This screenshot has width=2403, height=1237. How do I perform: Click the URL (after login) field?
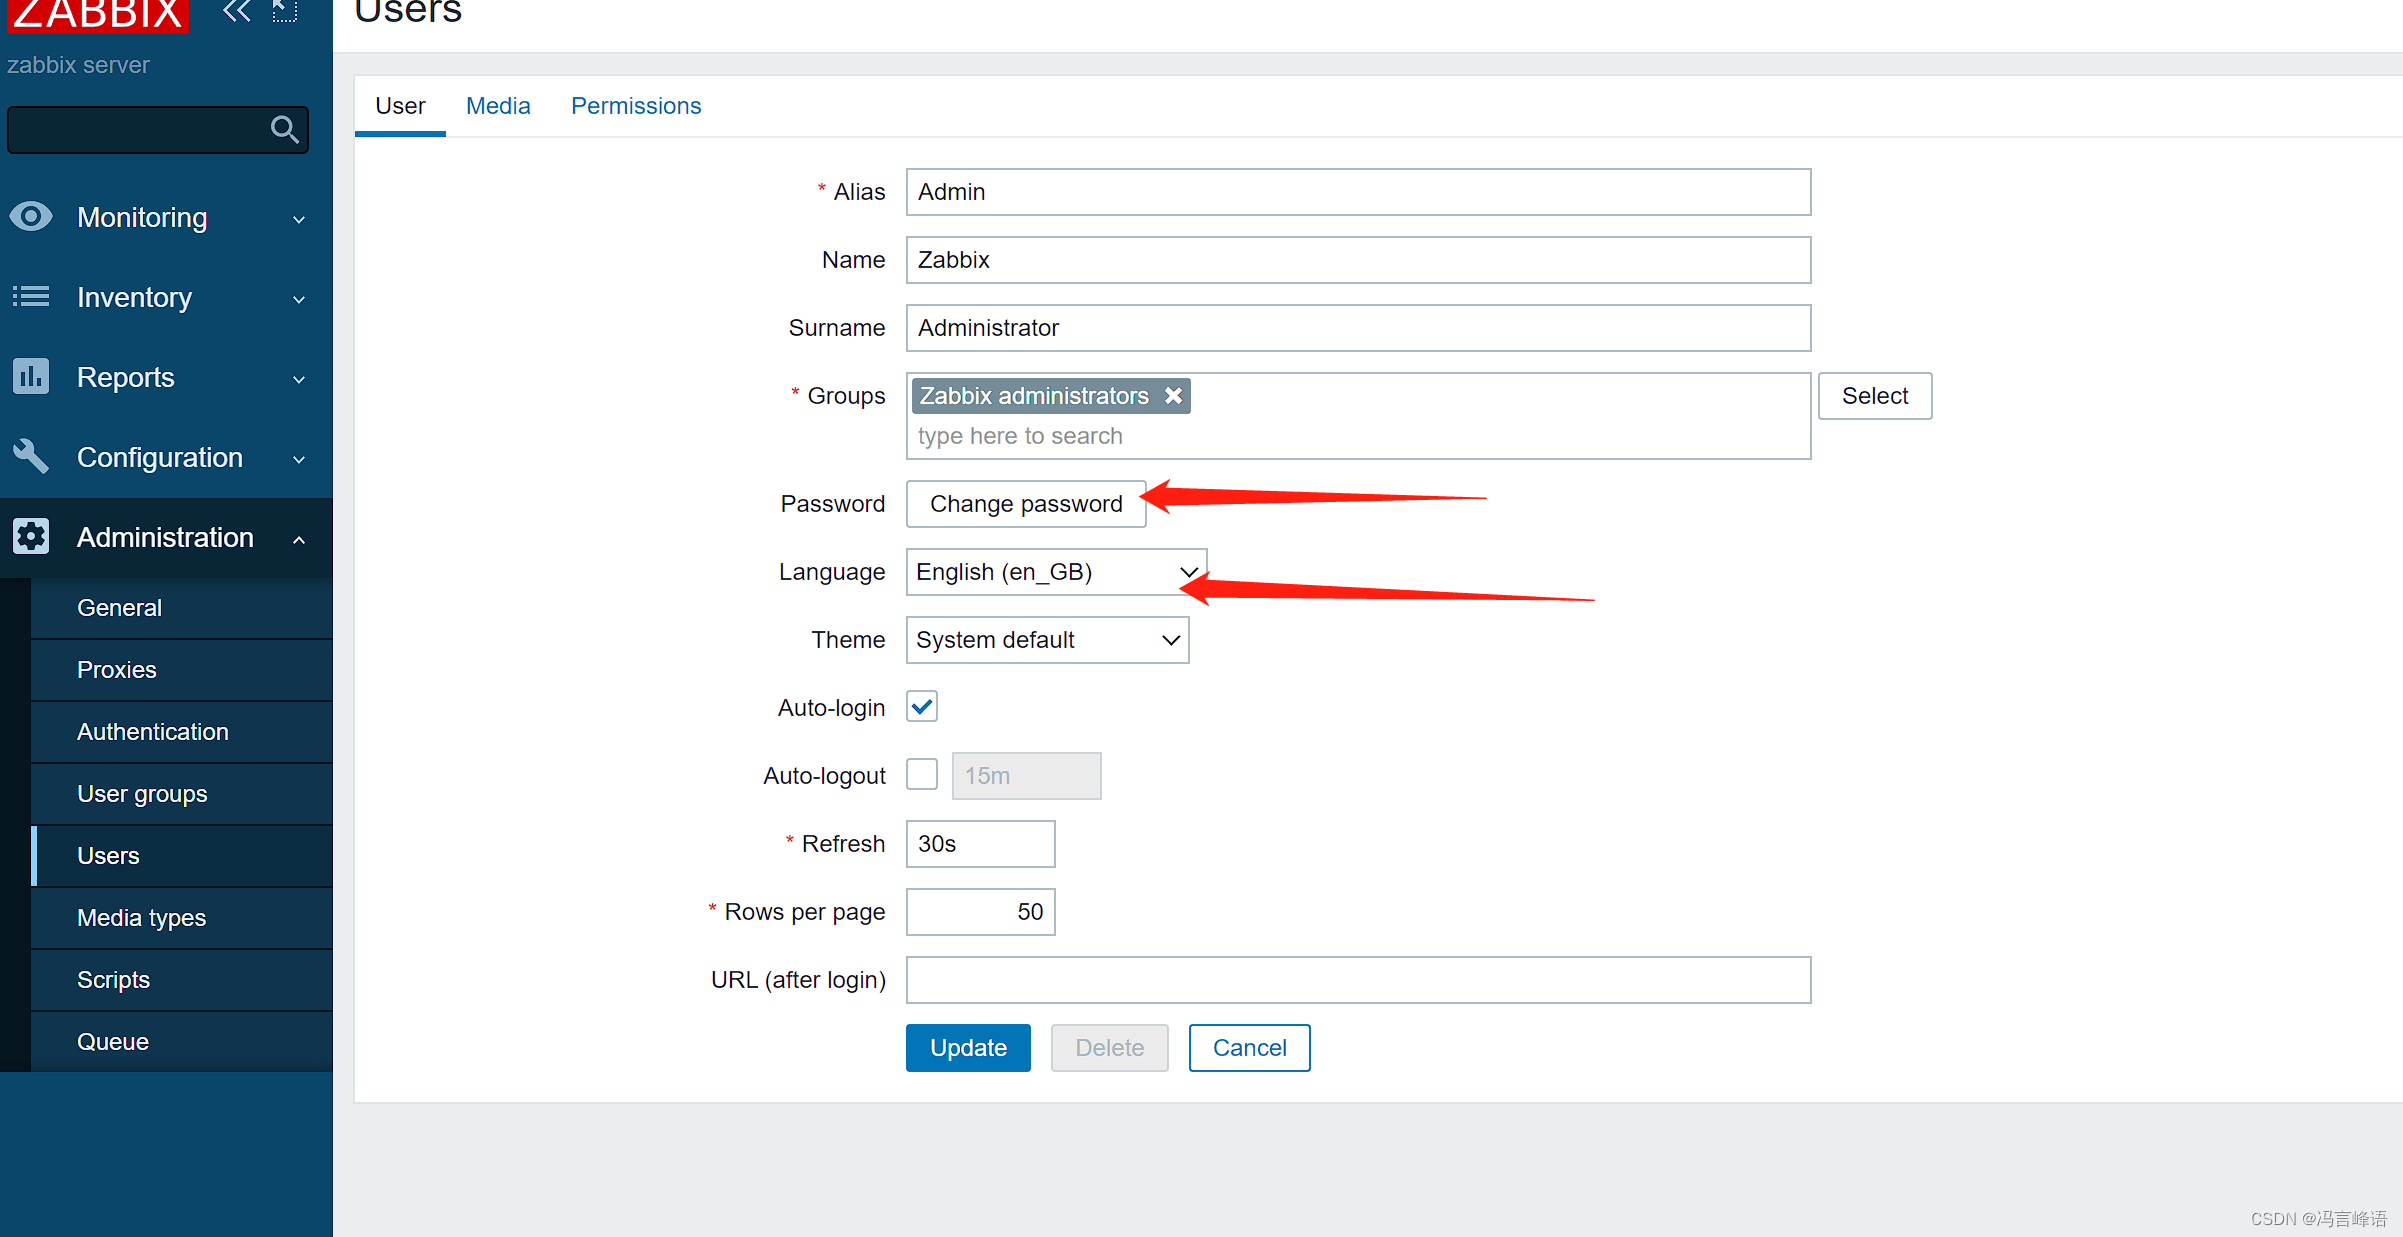click(x=1358, y=980)
